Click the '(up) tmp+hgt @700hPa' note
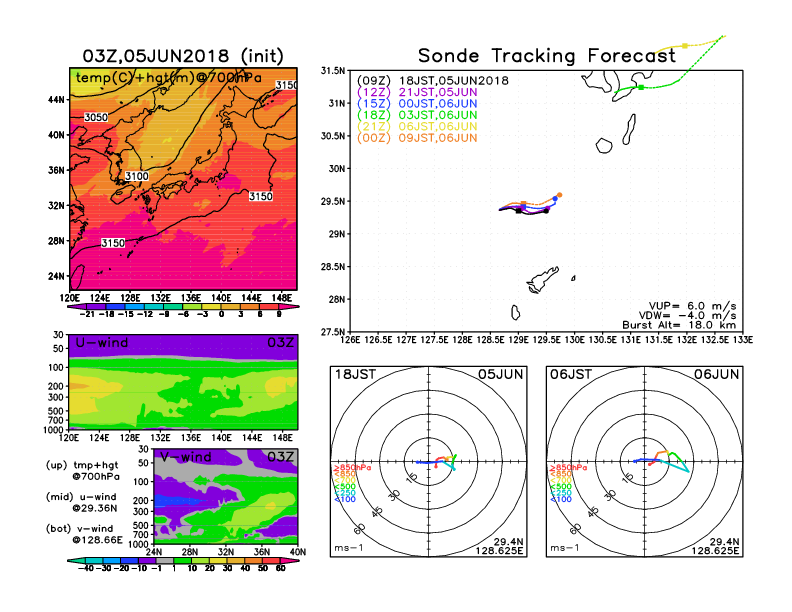This screenshot has width=792, height=612. click(83, 471)
